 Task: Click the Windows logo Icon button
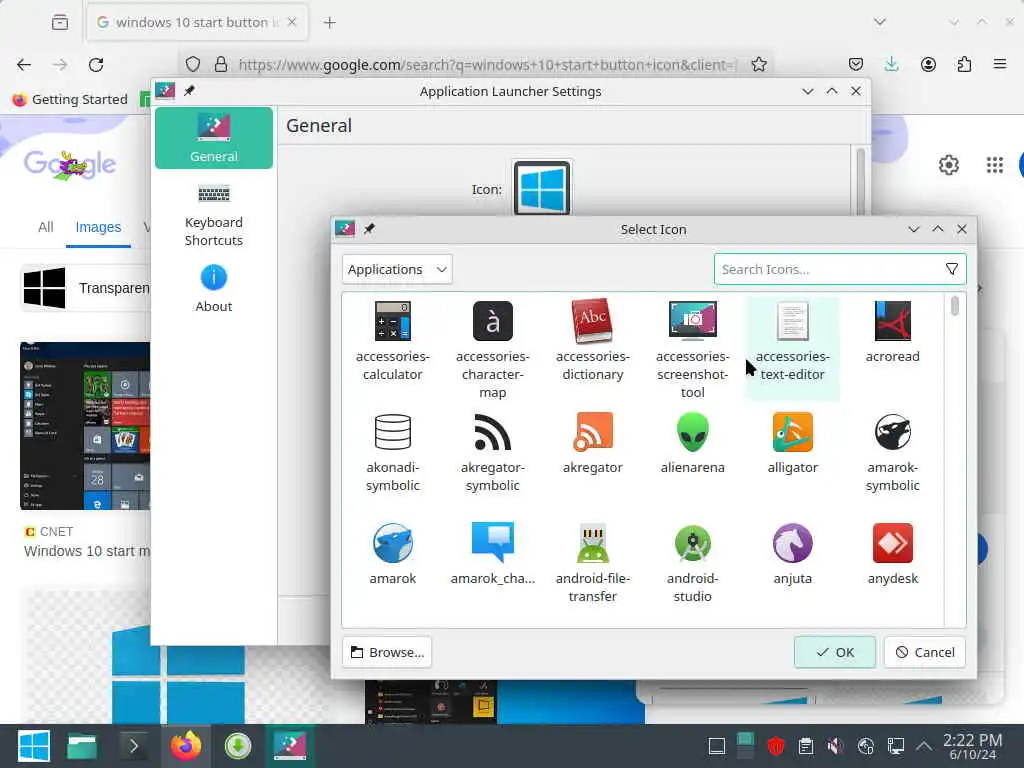tap(541, 188)
